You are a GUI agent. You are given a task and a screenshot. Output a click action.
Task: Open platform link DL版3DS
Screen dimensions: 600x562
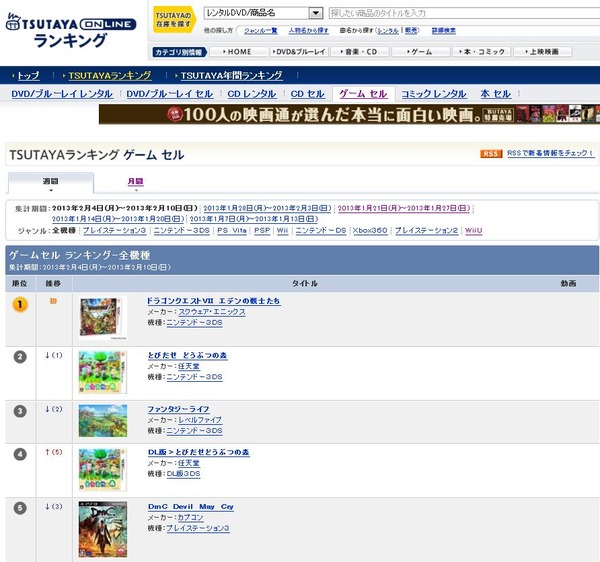click(x=183, y=474)
